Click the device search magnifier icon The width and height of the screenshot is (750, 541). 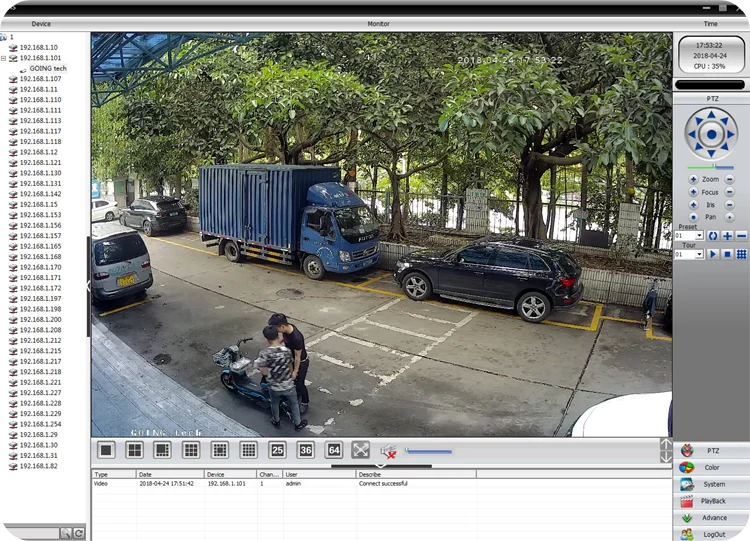coord(66,533)
